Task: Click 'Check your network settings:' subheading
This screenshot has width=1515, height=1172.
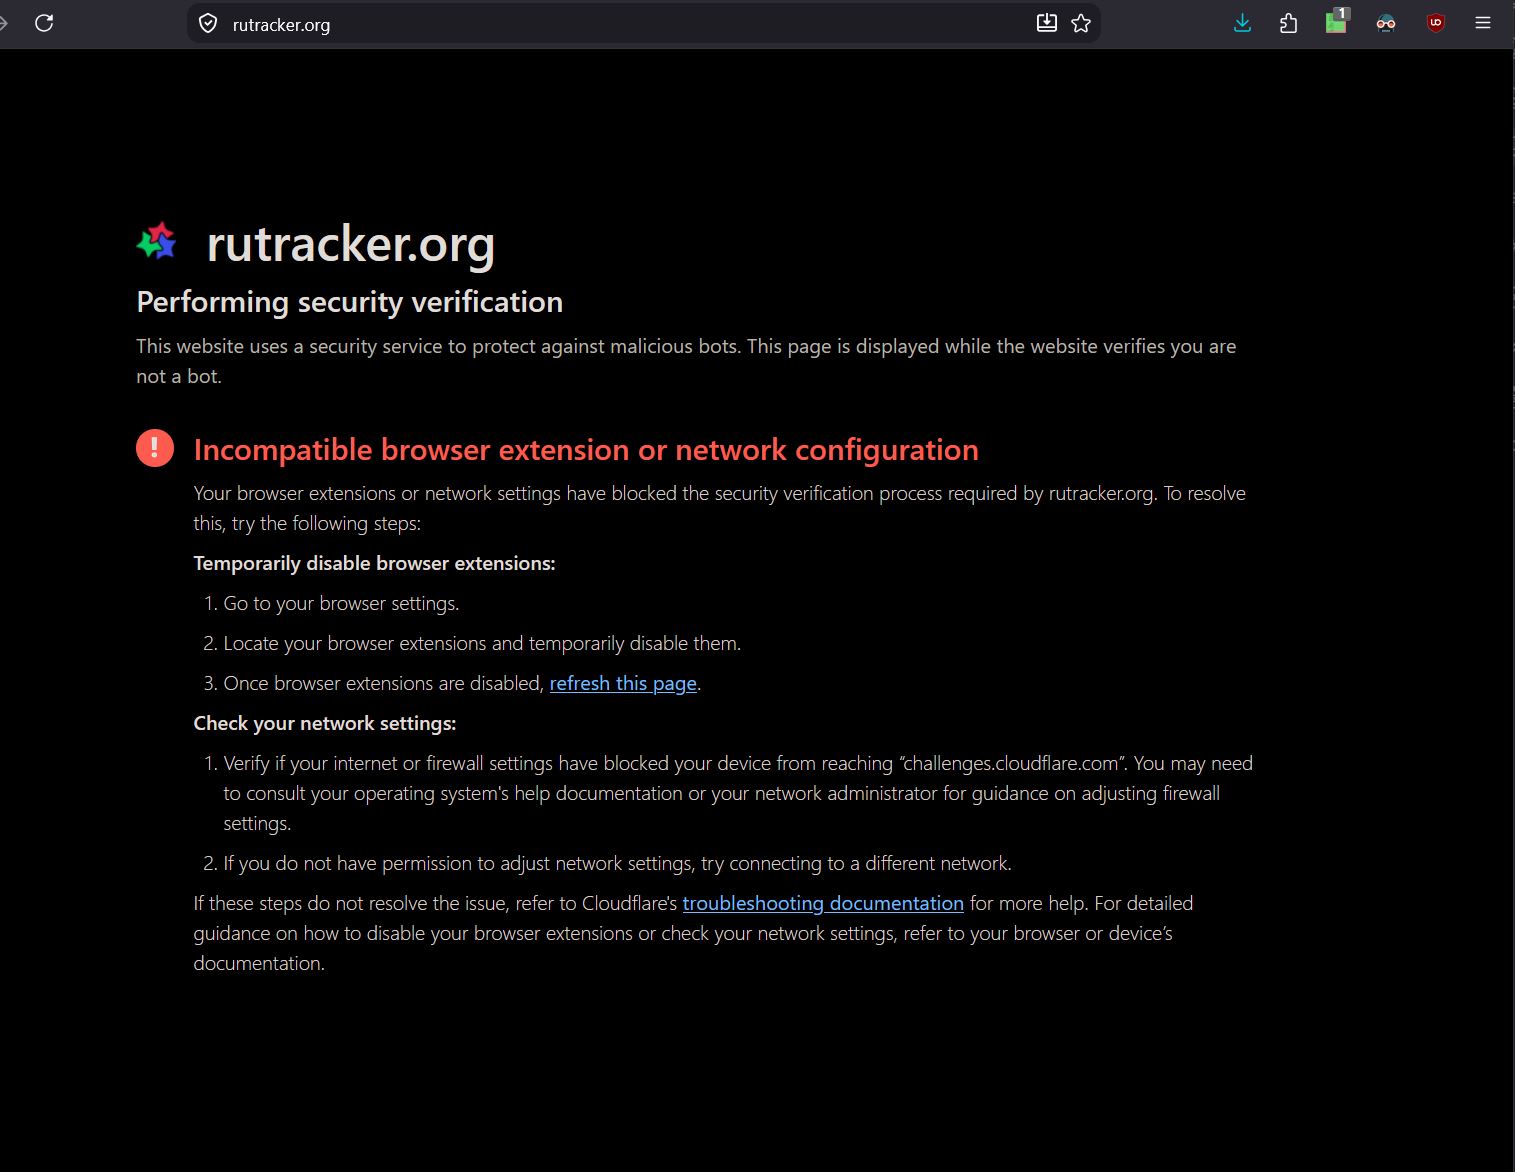Action: coord(325,723)
